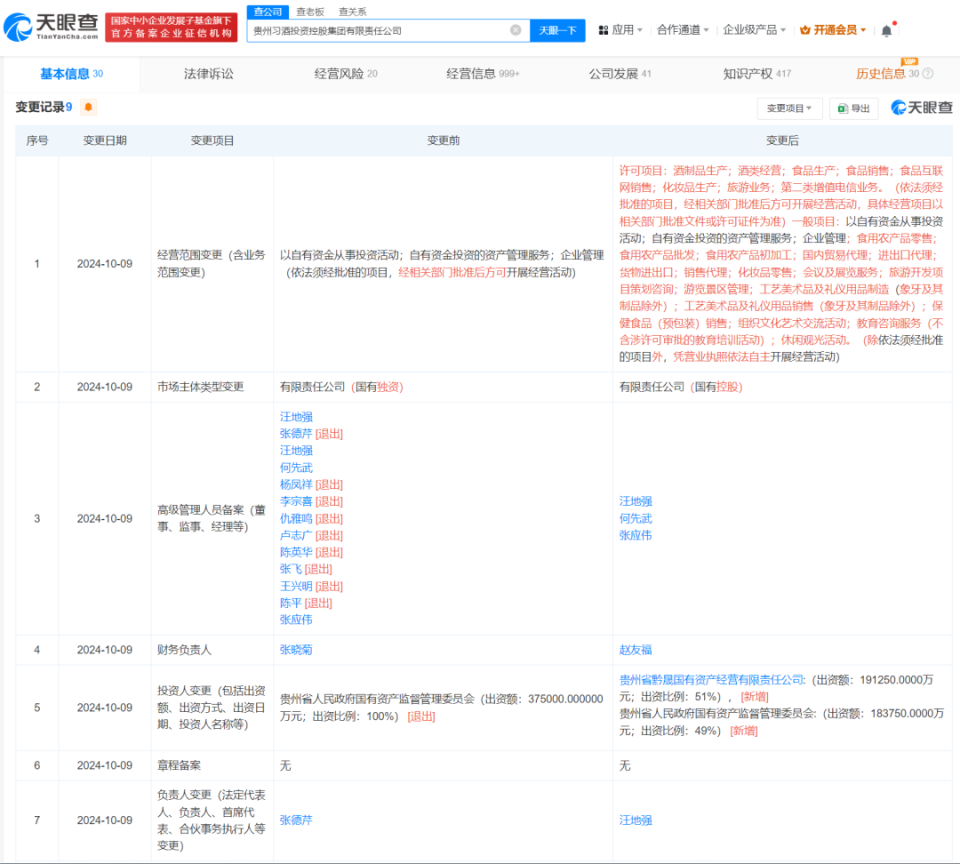This screenshot has width=960, height=864.
Task: Open 李宗喜 link in the 变更前 list
Action: click(296, 501)
